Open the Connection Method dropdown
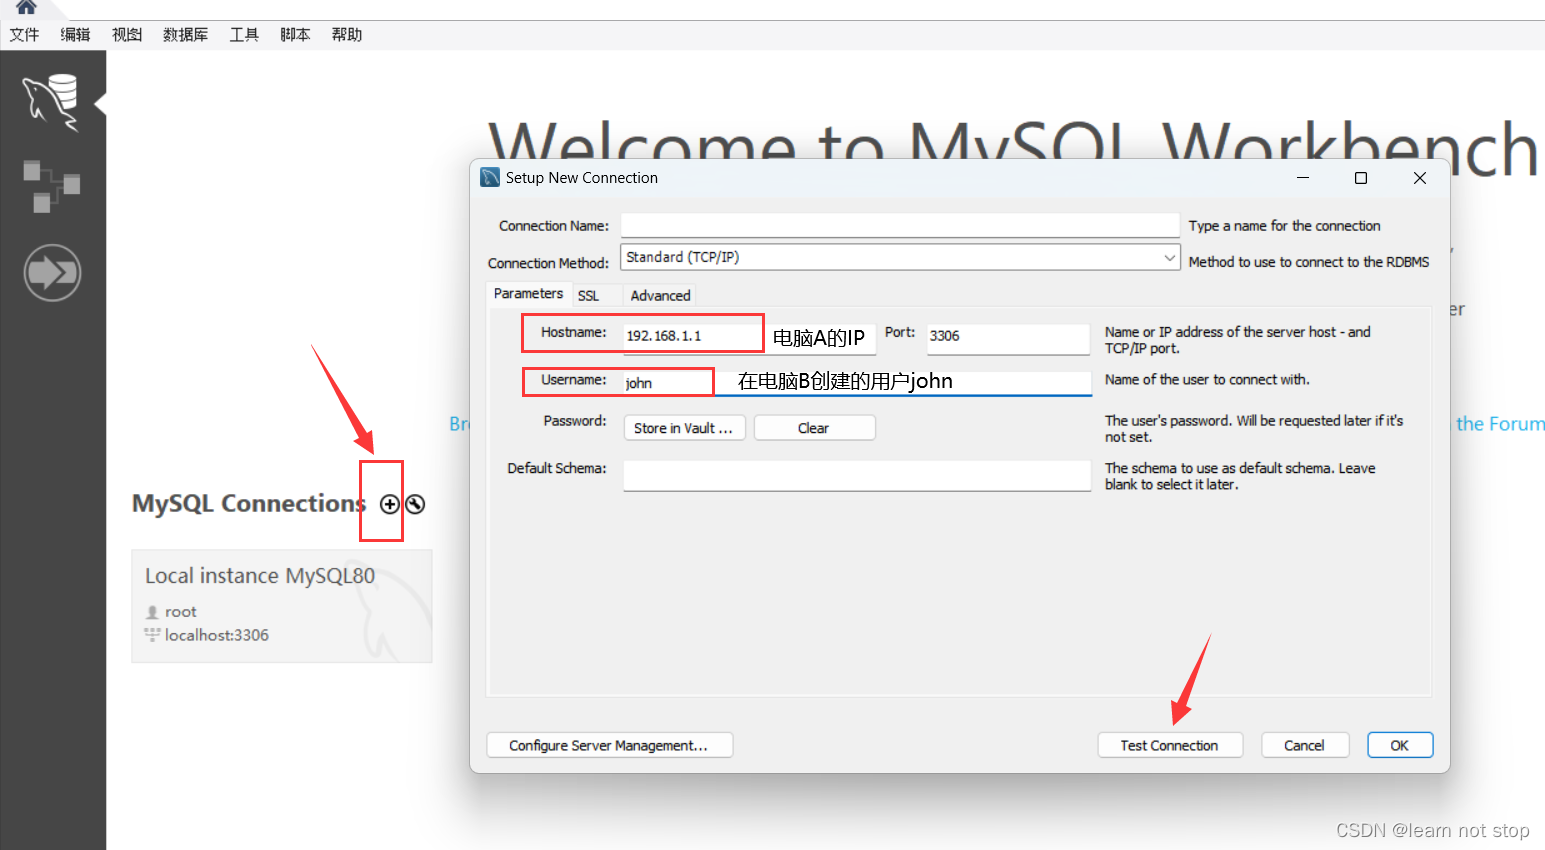The image size is (1545, 850). (x=1168, y=257)
